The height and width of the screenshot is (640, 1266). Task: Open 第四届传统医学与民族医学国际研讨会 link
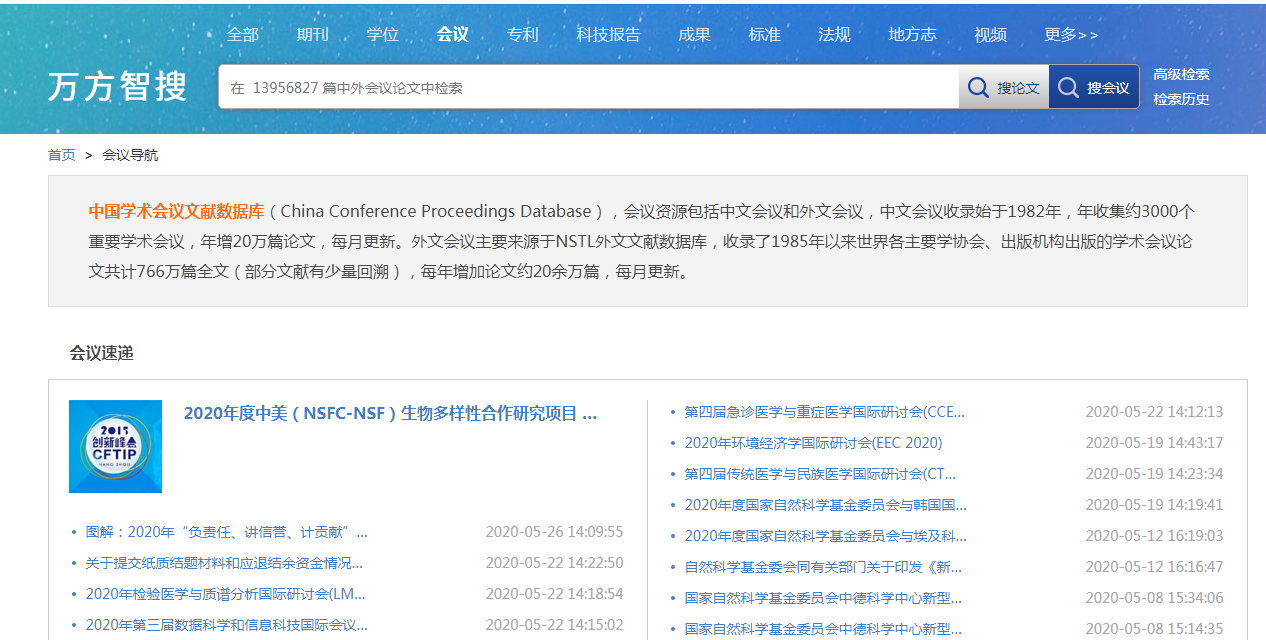[x=820, y=474]
